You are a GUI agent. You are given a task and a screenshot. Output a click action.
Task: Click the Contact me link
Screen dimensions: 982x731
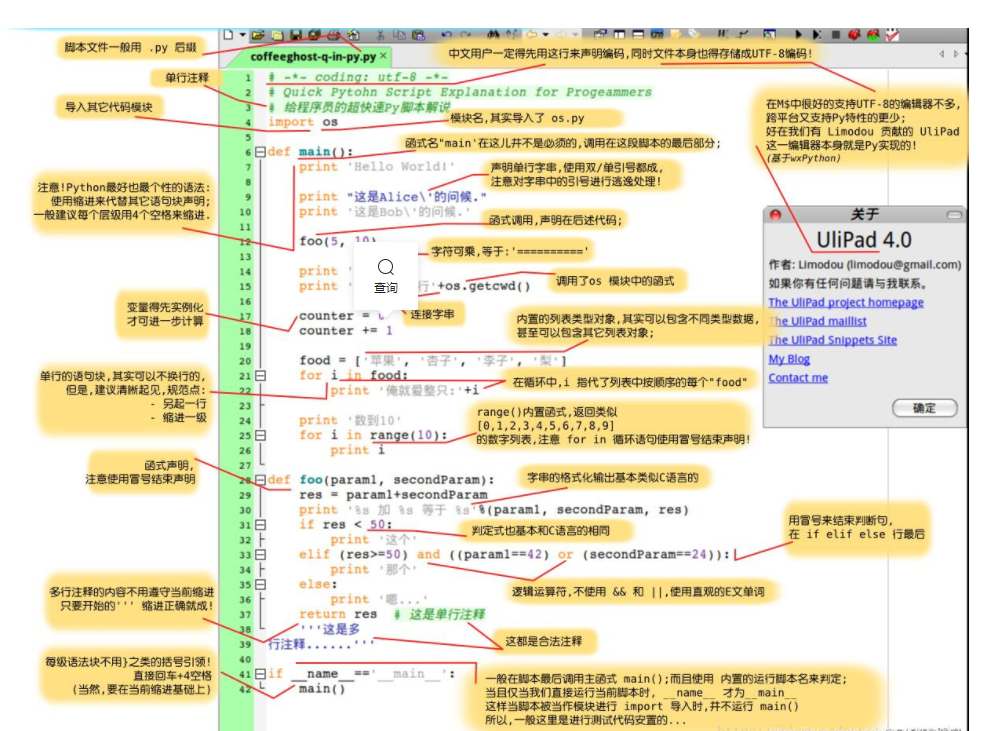point(799,378)
